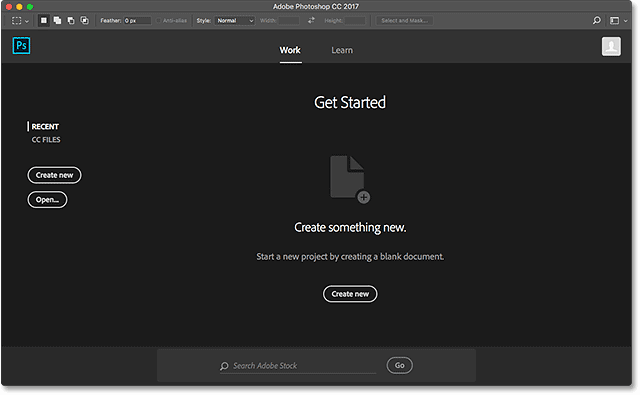Select the Add to selection icon
Image resolution: width=640 pixels, height=395 pixels.
[x=57, y=20]
